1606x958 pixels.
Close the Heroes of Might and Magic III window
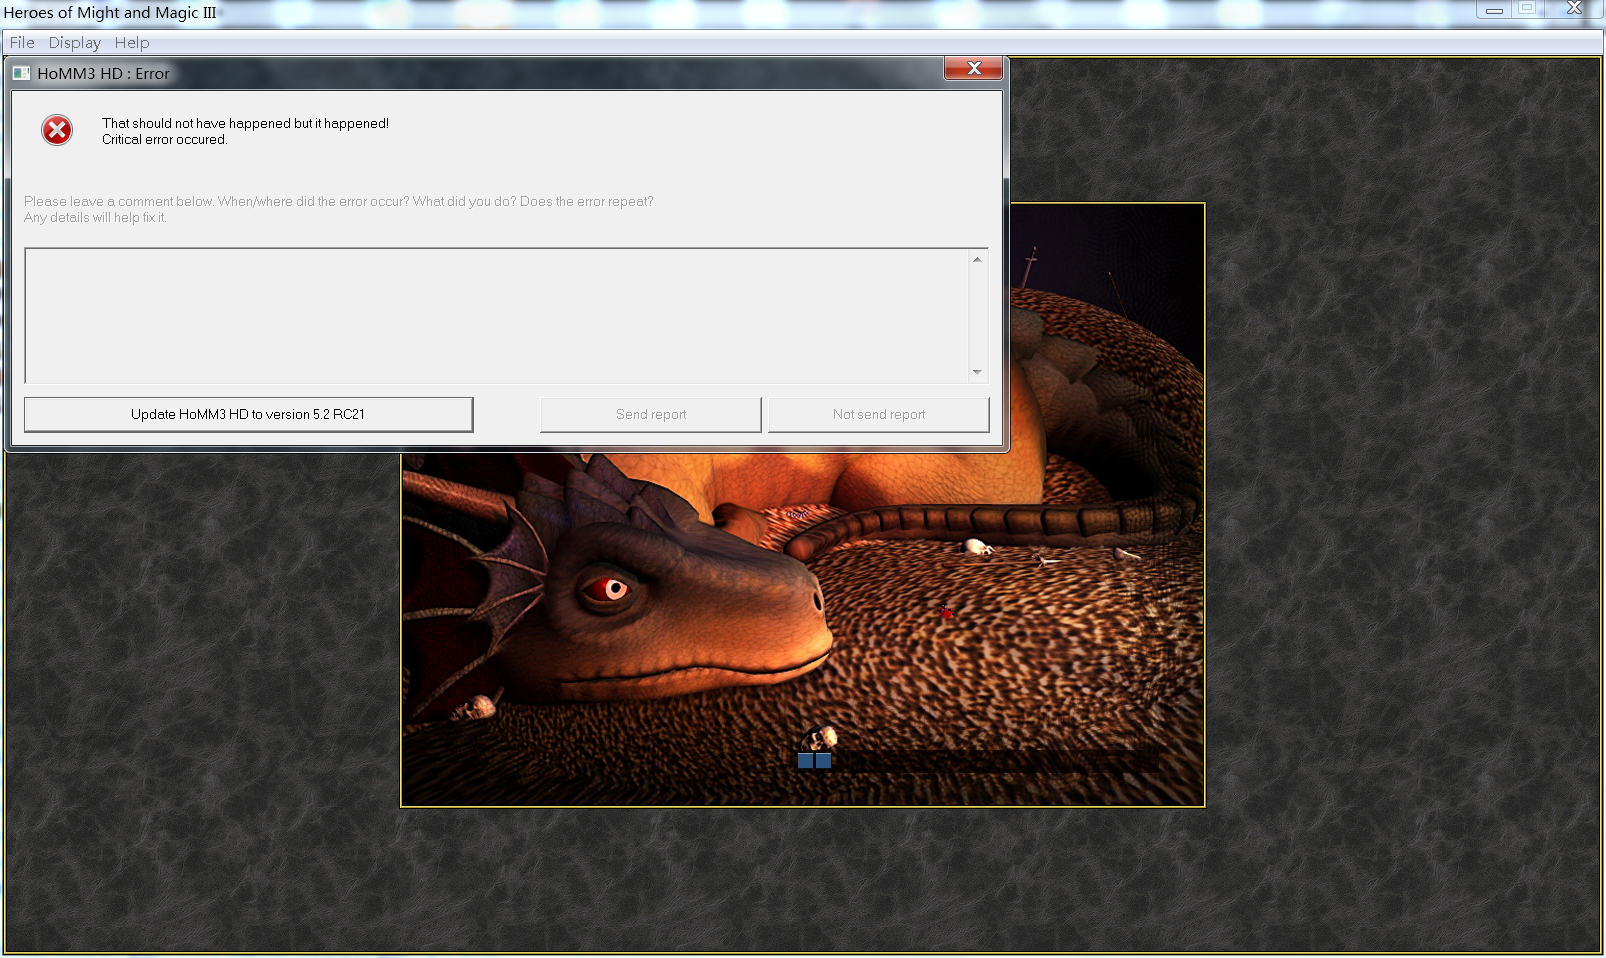[x=1574, y=9]
